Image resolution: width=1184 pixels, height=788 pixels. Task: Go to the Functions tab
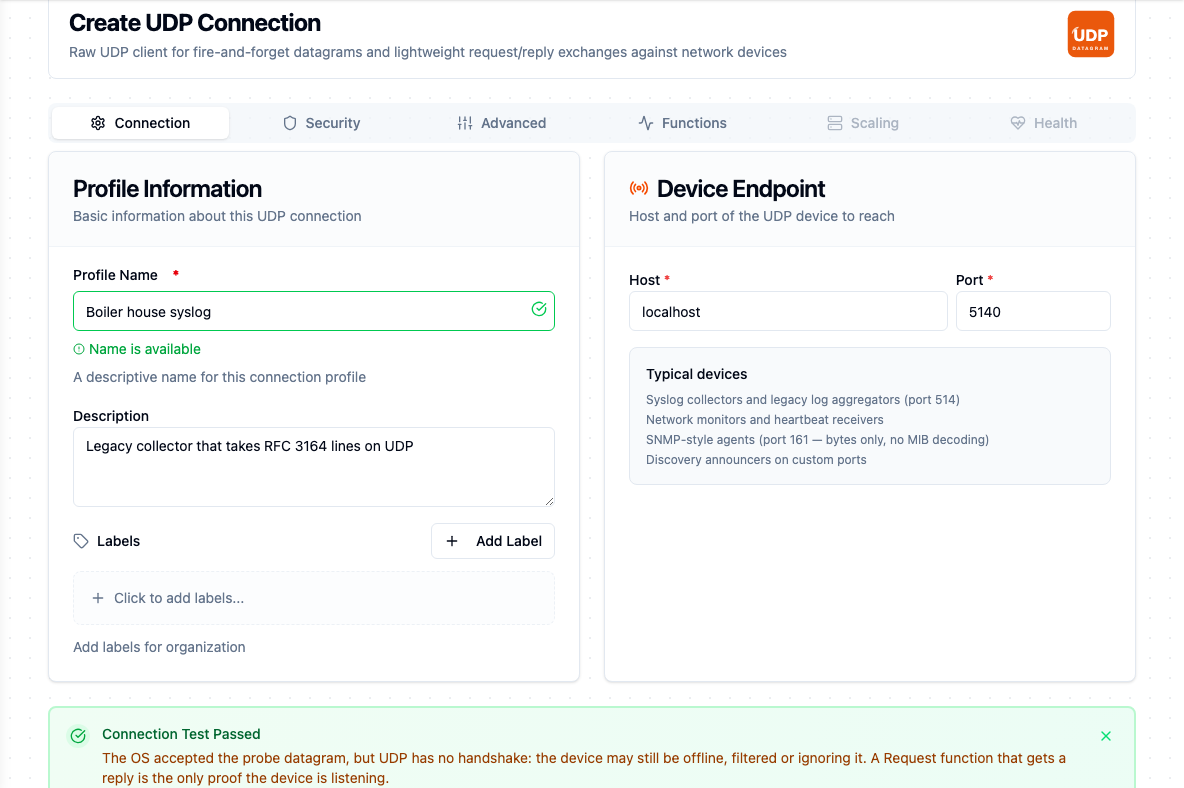click(x=683, y=123)
